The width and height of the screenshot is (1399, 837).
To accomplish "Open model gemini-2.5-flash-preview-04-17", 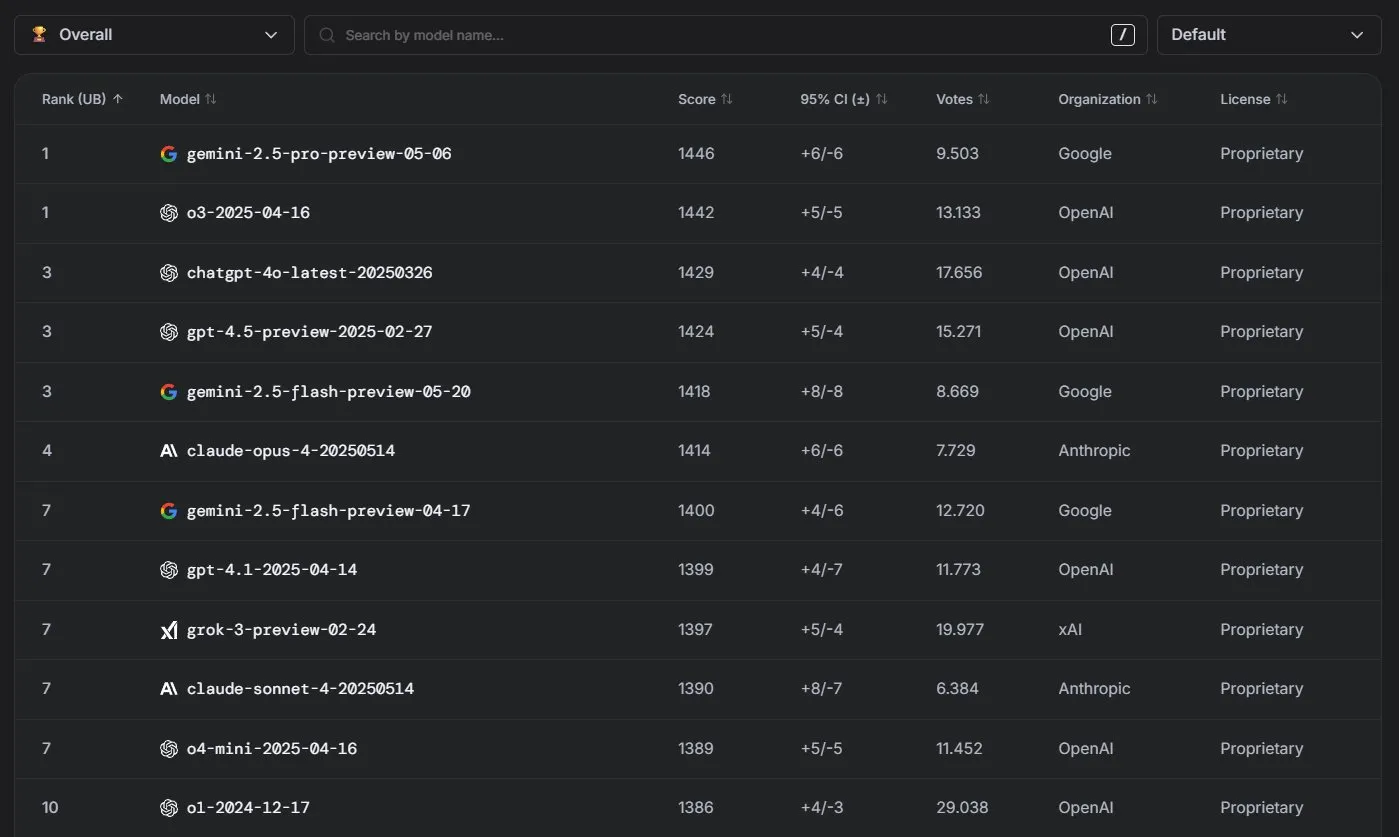I will pyautogui.click(x=329, y=511).
